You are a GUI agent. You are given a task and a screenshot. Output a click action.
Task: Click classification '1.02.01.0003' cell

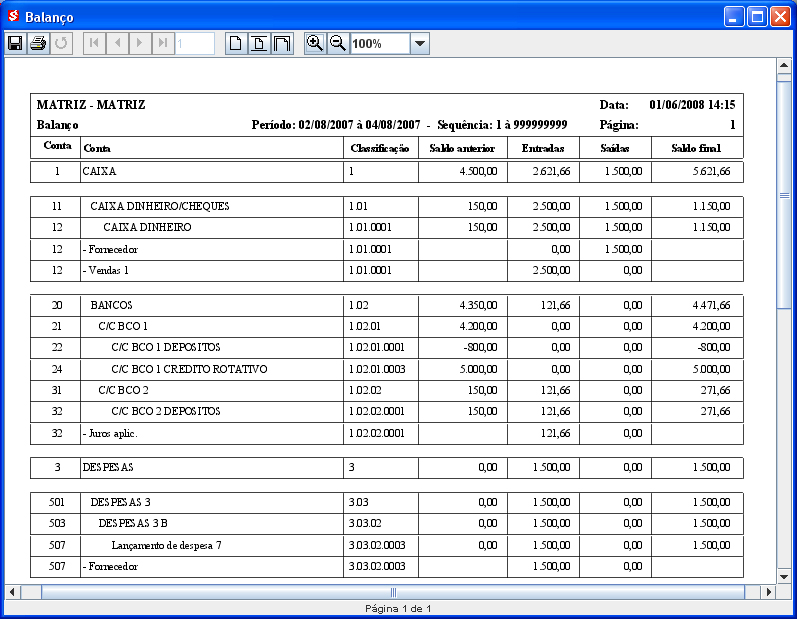click(x=377, y=369)
